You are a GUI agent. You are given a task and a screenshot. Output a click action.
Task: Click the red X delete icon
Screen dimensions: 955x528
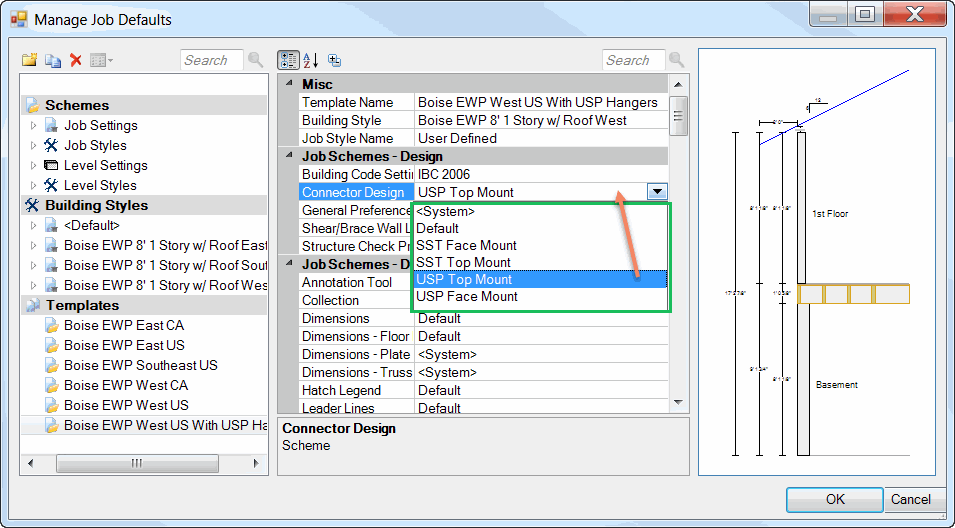(76, 60)
